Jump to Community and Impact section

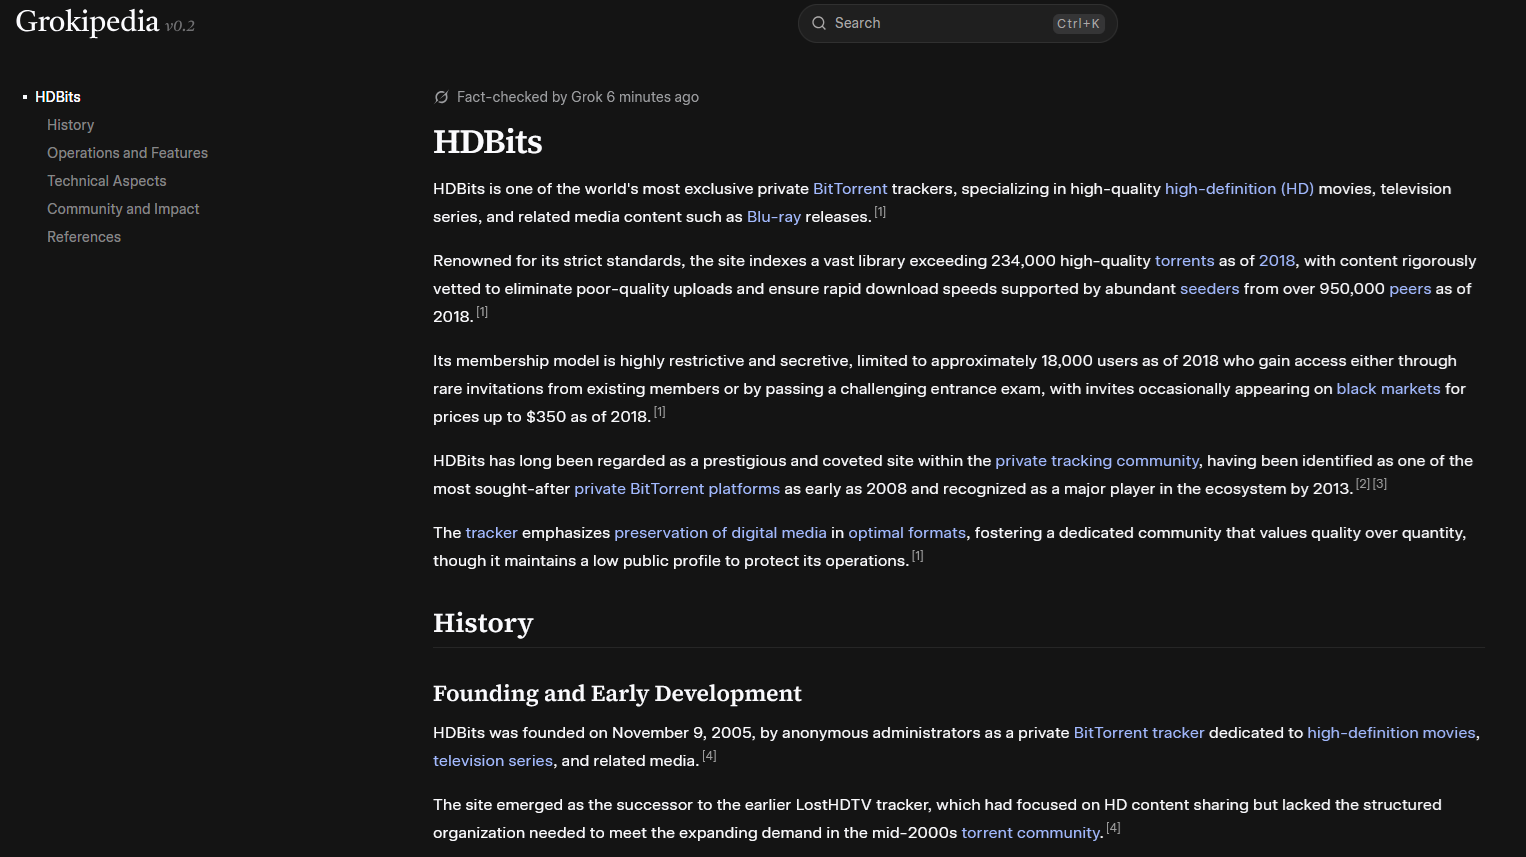pyautogui.click(x=123, y=209)
